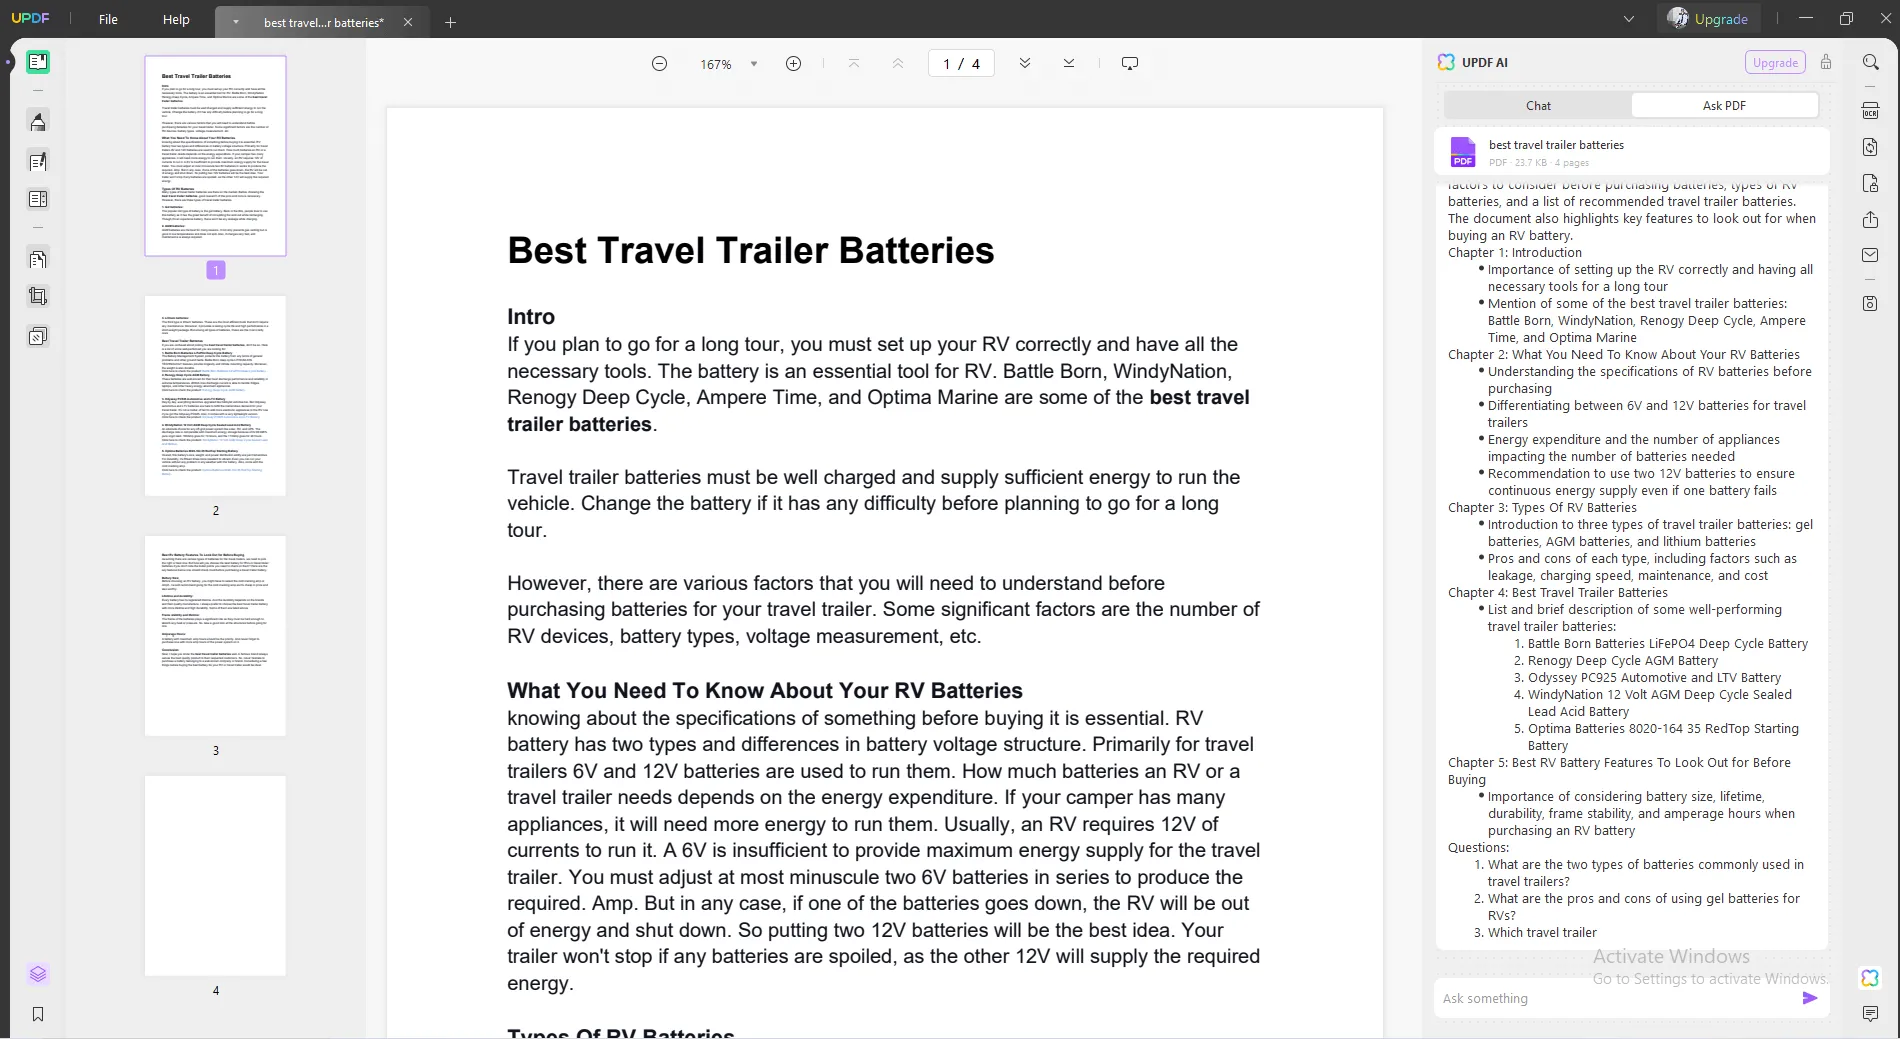The height and width of the screenshot is (1039, 1900).
Task: Click the OCR recognize text icon
Action: click(x=1870, y=111)
